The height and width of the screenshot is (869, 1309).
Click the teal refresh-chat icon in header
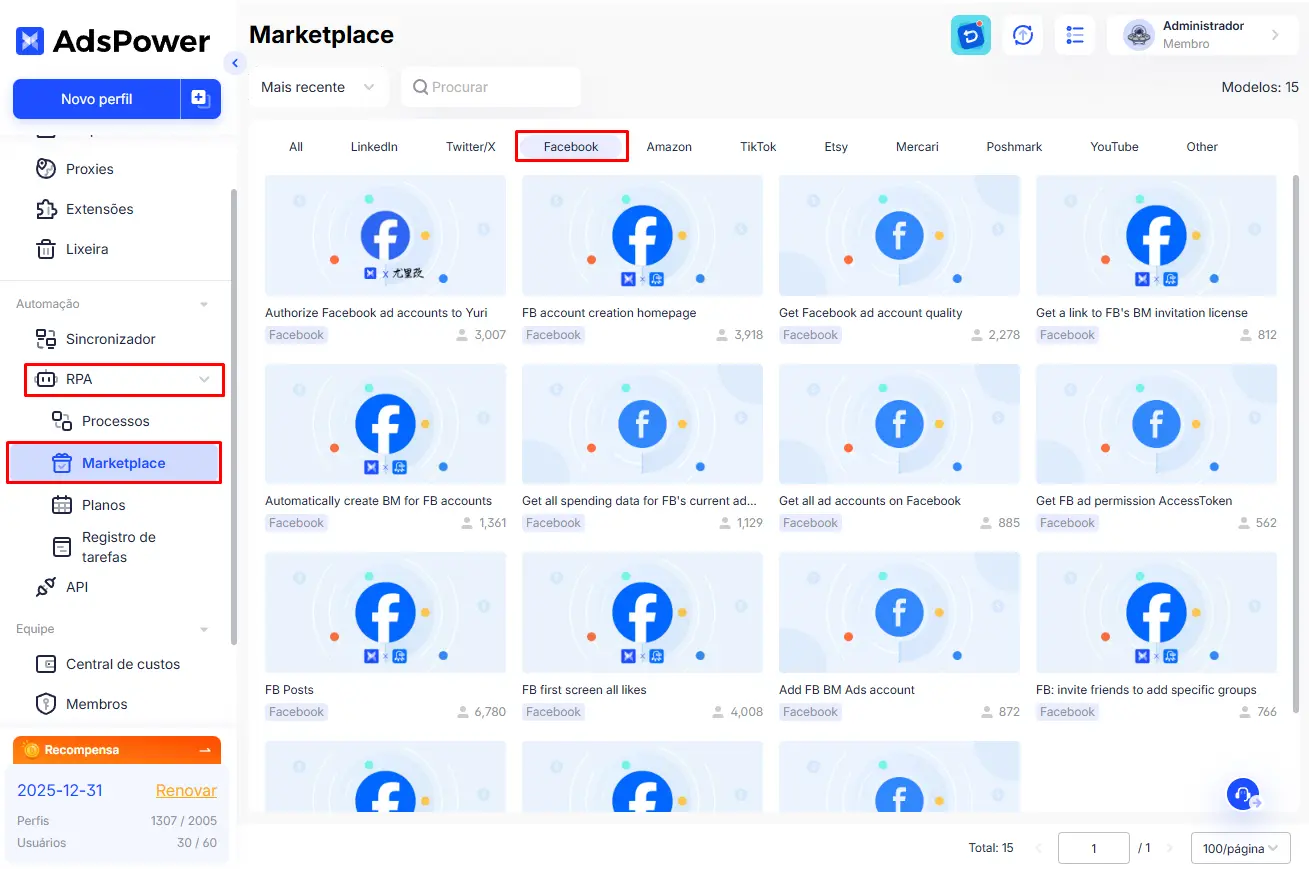970,35
